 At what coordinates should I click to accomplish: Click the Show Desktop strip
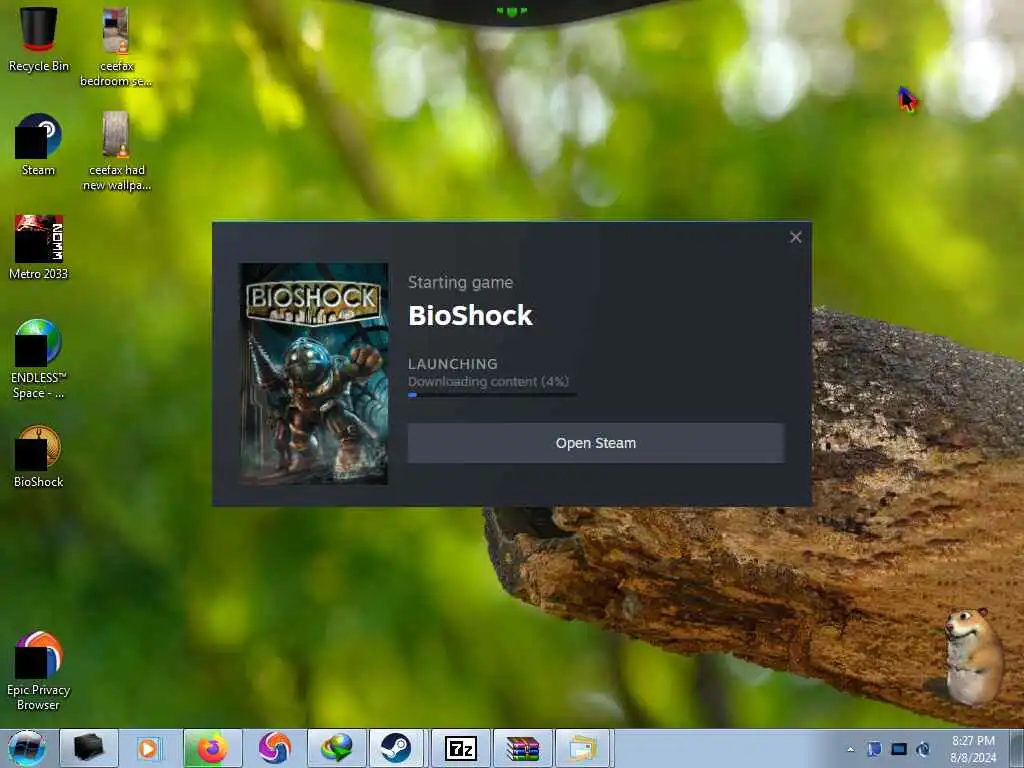1016,748
